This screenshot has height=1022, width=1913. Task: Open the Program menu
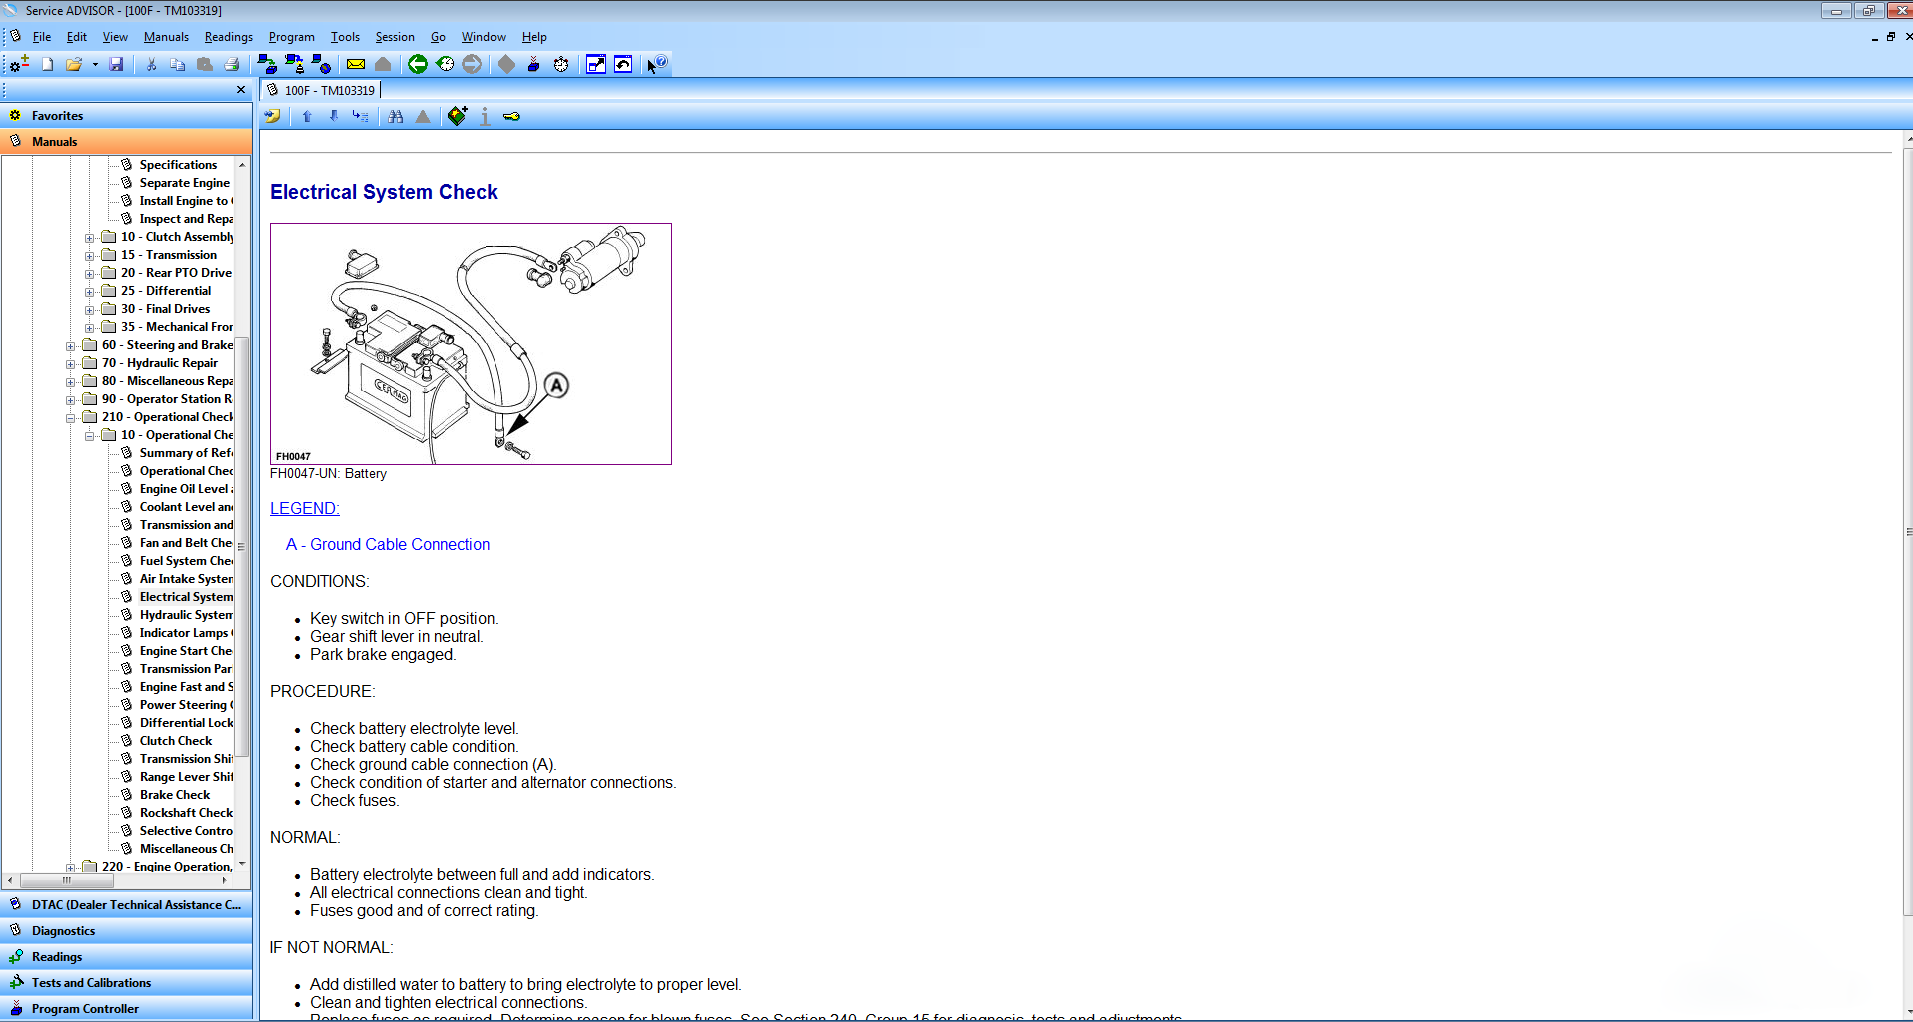(x=291, y=37)
